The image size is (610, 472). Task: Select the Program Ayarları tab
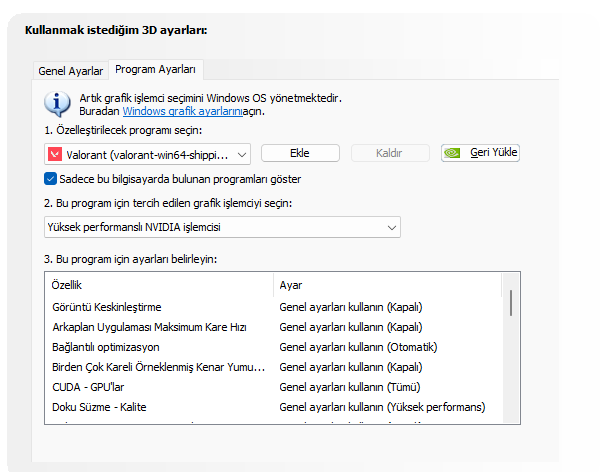[155, 69]
